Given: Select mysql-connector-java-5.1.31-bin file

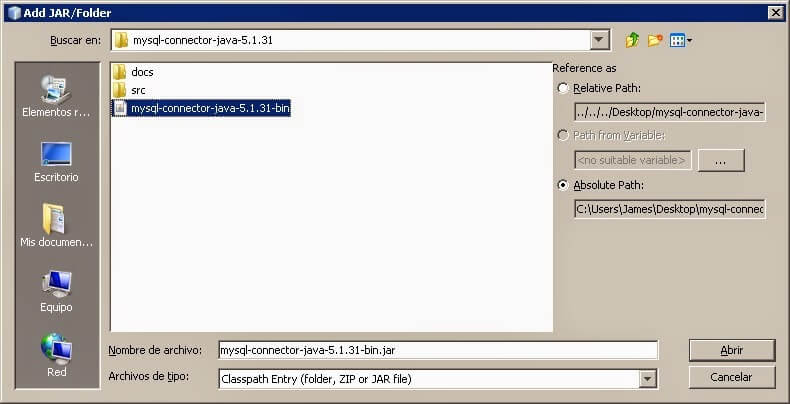Looking at the screenshot, I should pyautogui.click(x=201, y=108).
